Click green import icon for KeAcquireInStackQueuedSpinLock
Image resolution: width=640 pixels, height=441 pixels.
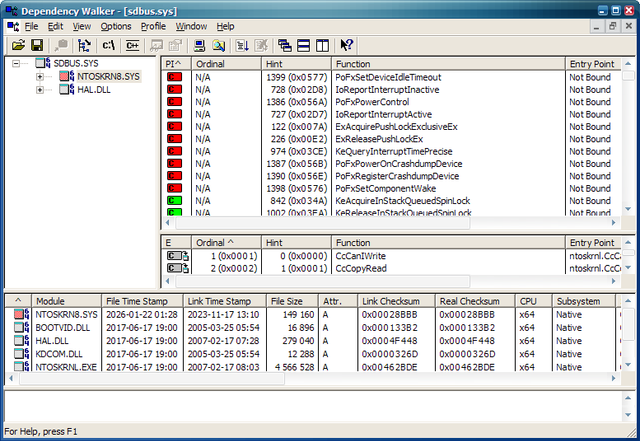pyautogui.click(x=174, y=200)
